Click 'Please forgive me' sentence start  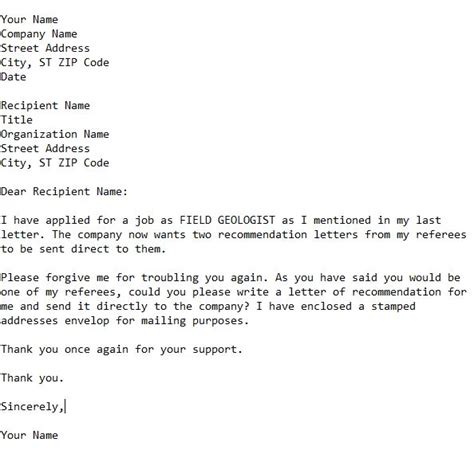click(55, 278)
